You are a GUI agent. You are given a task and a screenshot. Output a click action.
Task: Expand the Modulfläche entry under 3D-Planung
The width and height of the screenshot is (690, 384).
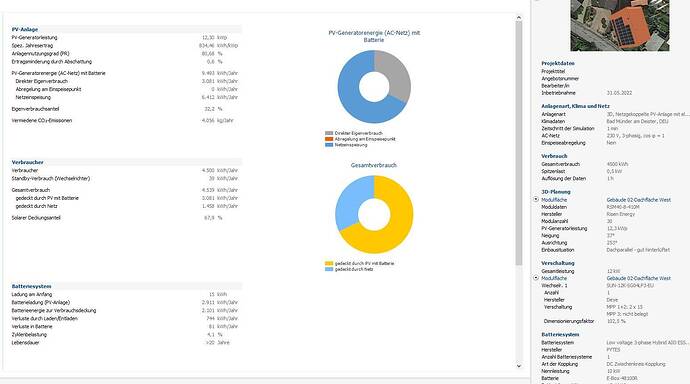point(536,199)
